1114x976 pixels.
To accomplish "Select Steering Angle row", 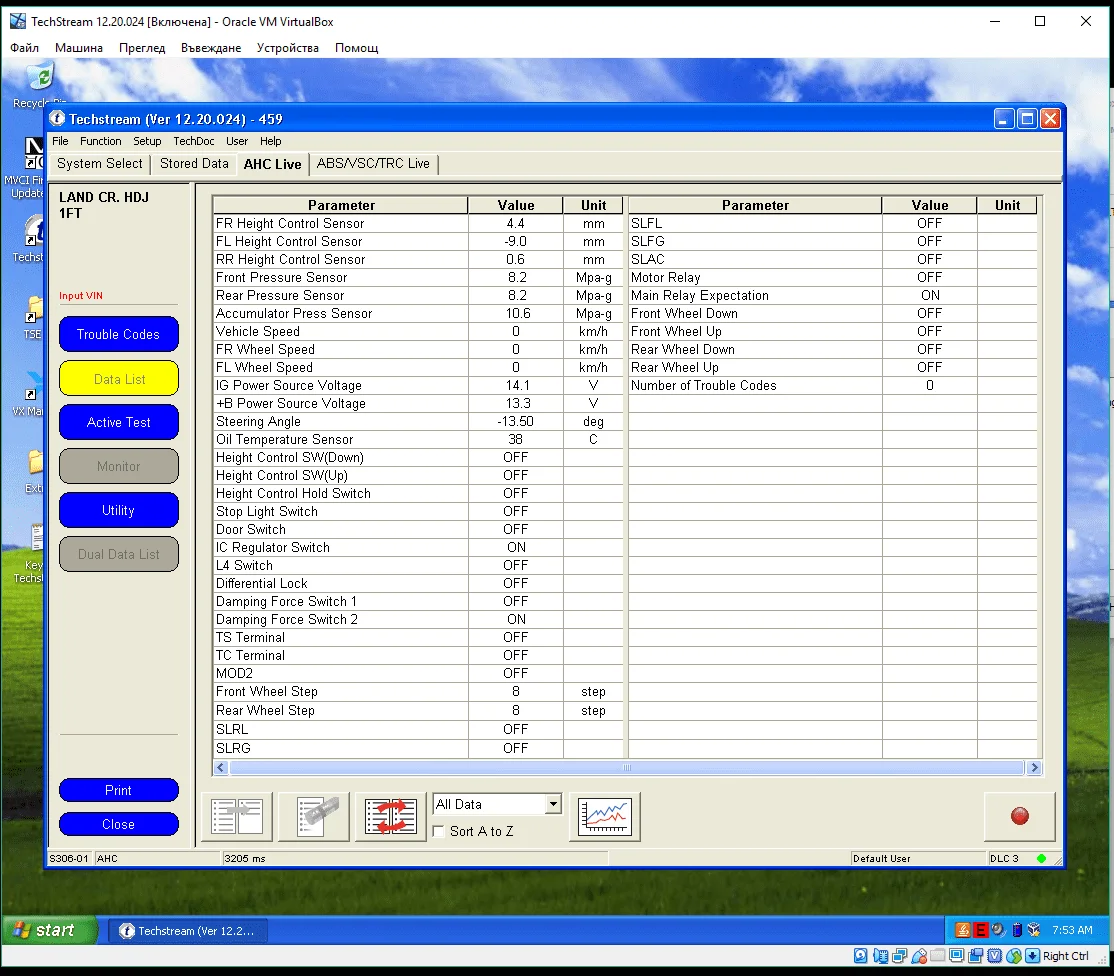I will point(418,421).
